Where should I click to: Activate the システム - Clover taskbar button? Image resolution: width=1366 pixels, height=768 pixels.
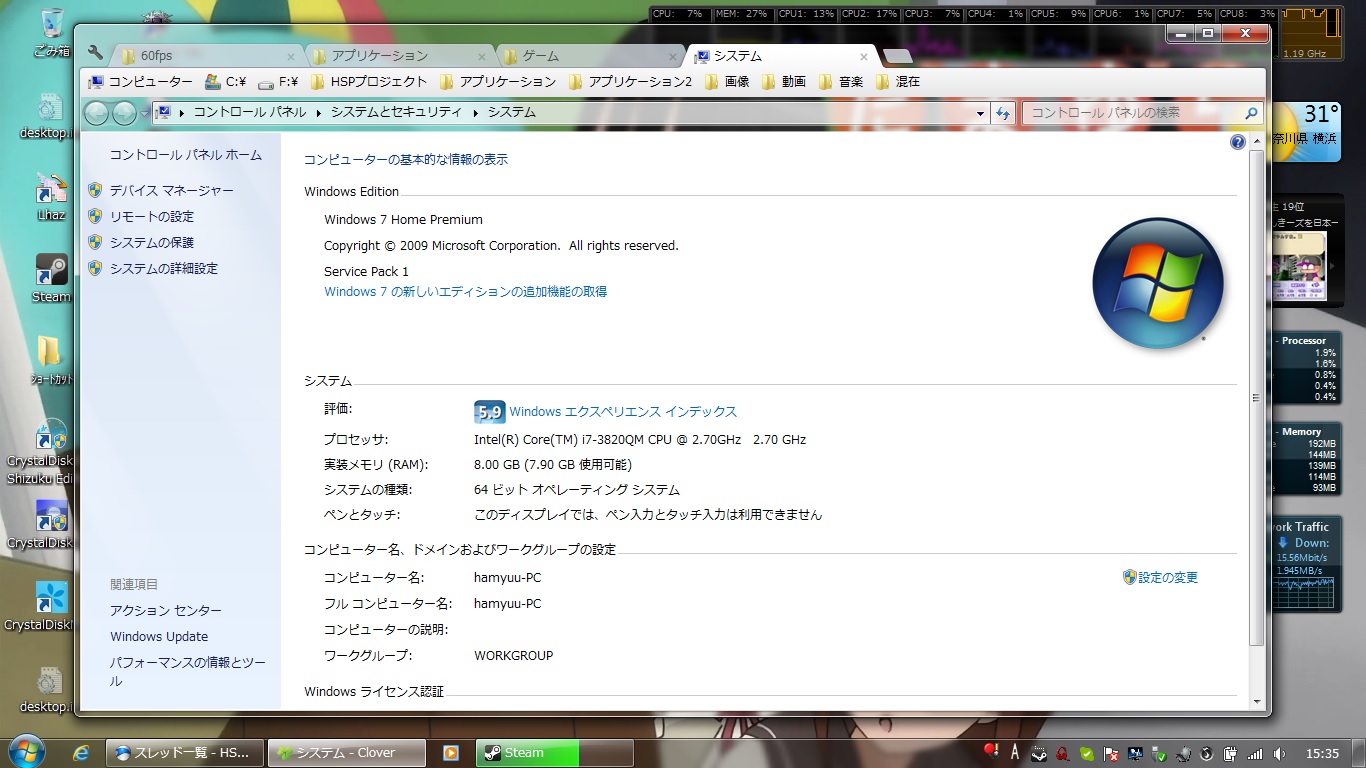pos(347,753)
